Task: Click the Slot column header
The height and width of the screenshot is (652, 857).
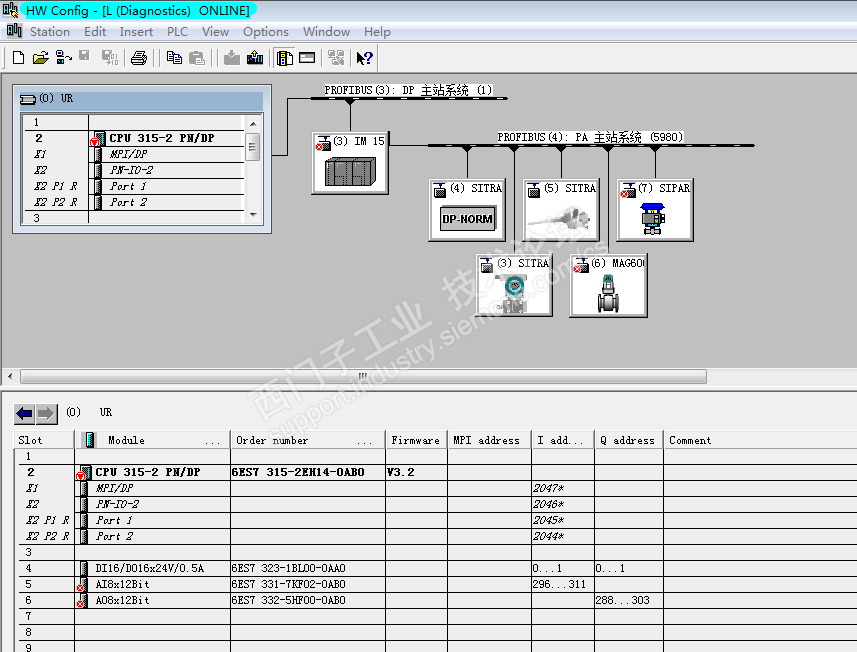Action: (x=44, y=440)
